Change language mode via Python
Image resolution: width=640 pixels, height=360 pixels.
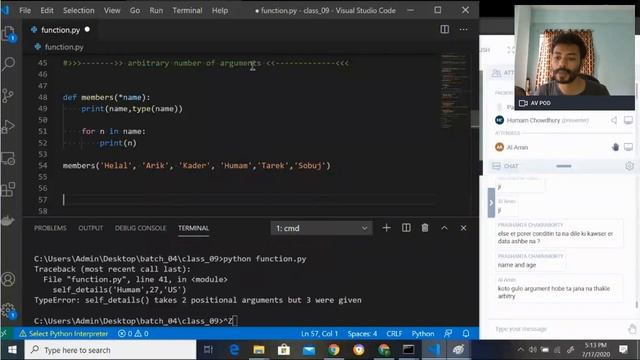pos(423,333)
